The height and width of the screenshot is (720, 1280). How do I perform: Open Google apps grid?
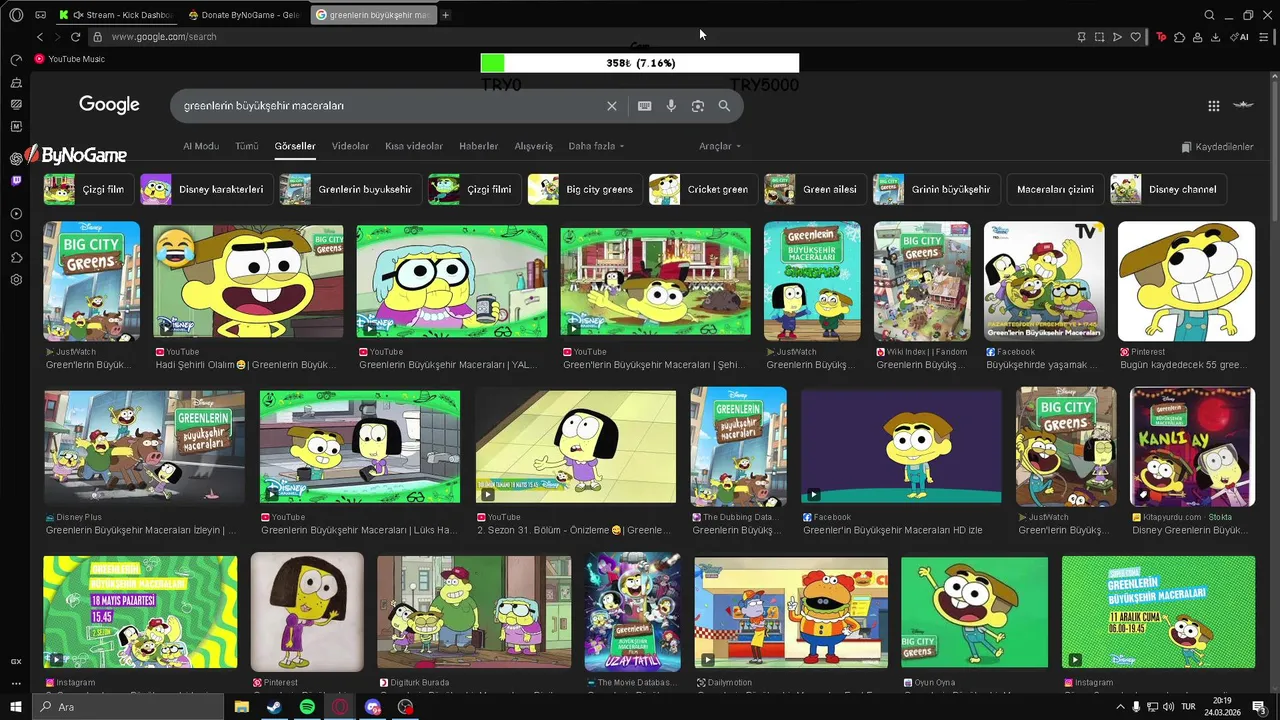click(1213, 106)
